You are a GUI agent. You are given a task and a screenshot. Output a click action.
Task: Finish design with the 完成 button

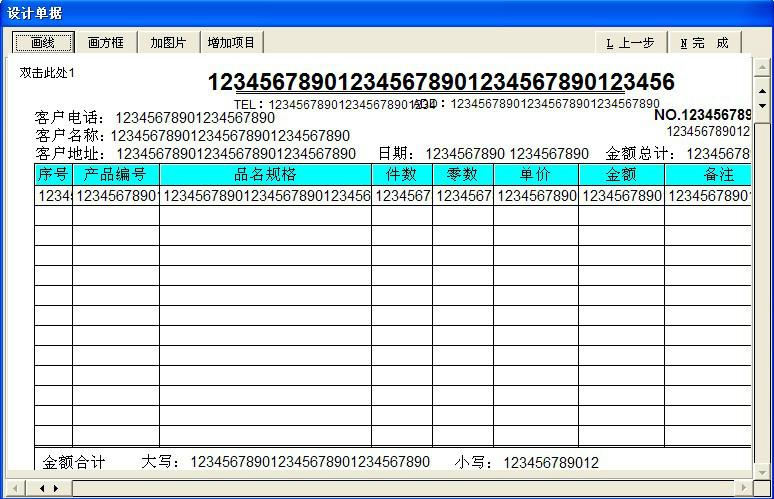[x=704, y=43]
